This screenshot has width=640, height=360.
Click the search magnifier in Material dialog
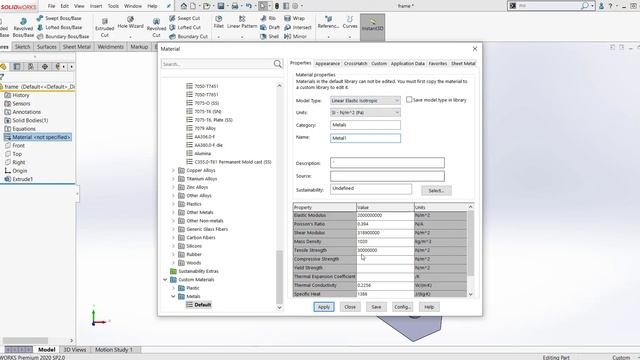coord(278,64)
